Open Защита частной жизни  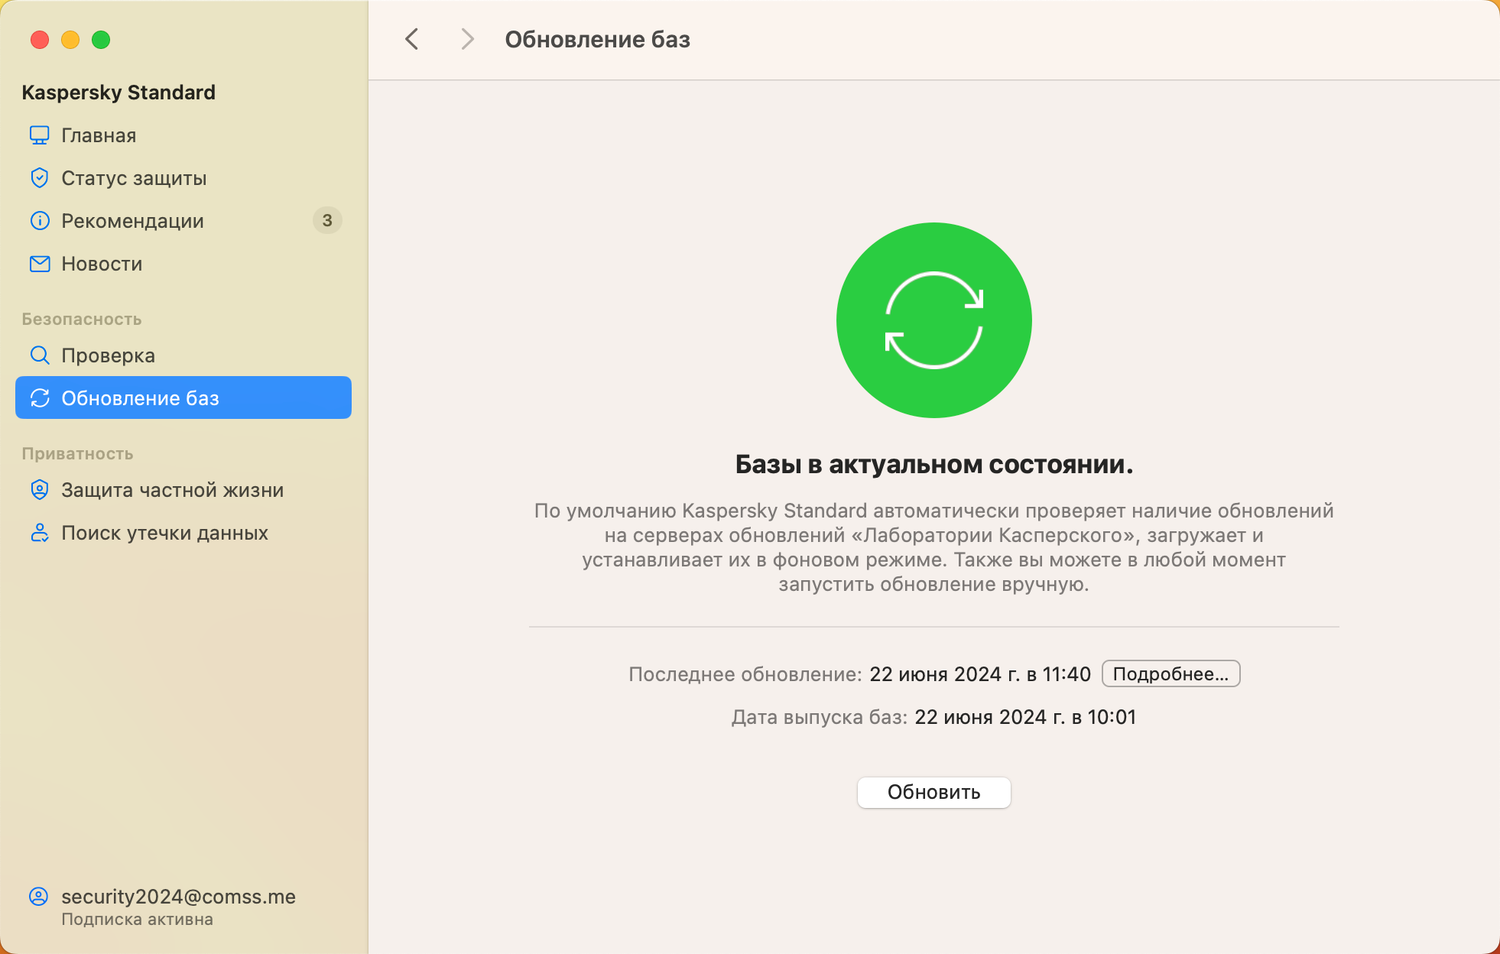coord(183,490)
